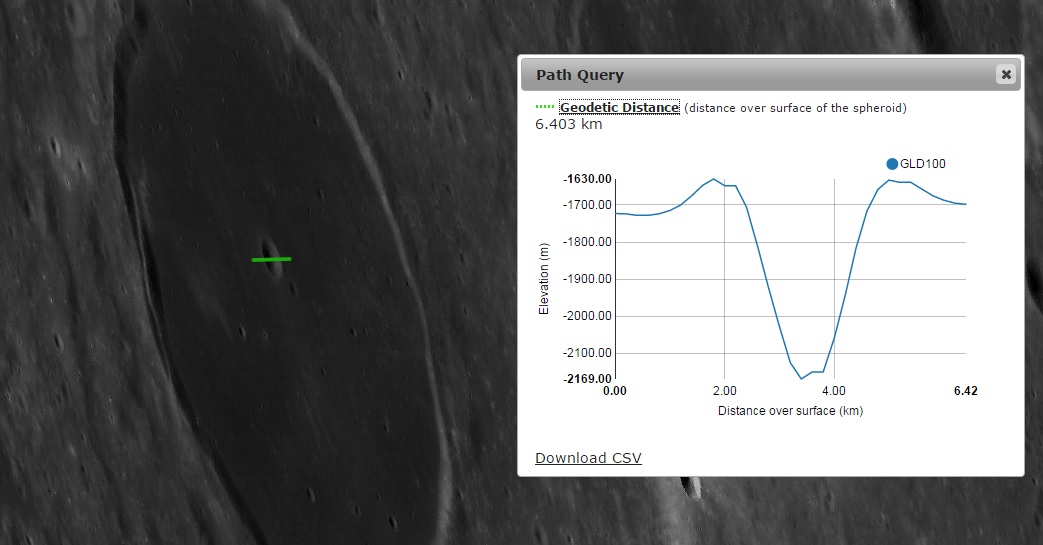Toggle the GLD100 legend marker
Viewport: 1043px width, 545px height.
(892, 164)
